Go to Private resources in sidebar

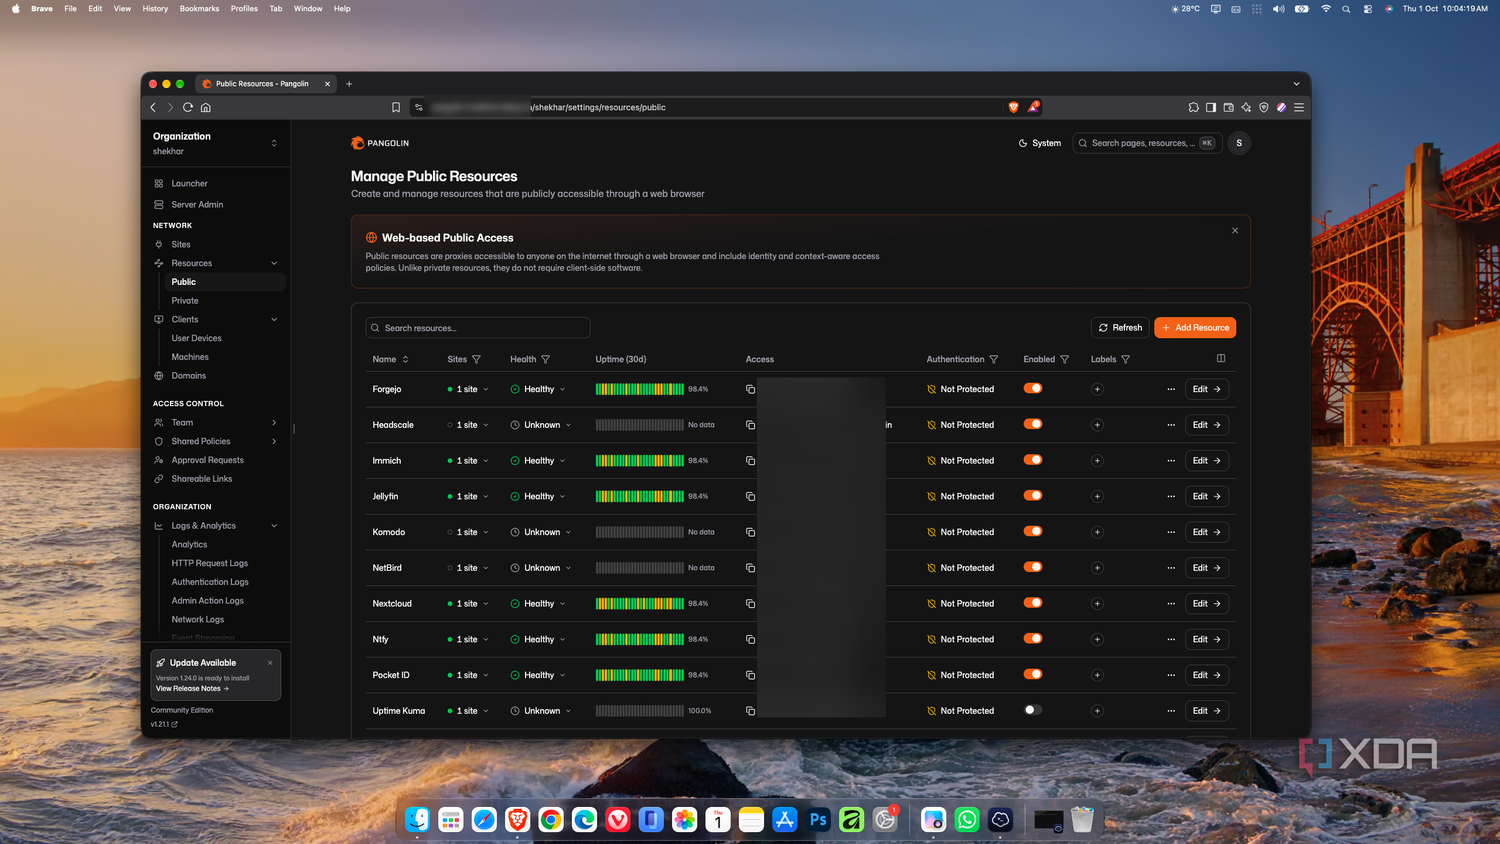coord(185,301)
